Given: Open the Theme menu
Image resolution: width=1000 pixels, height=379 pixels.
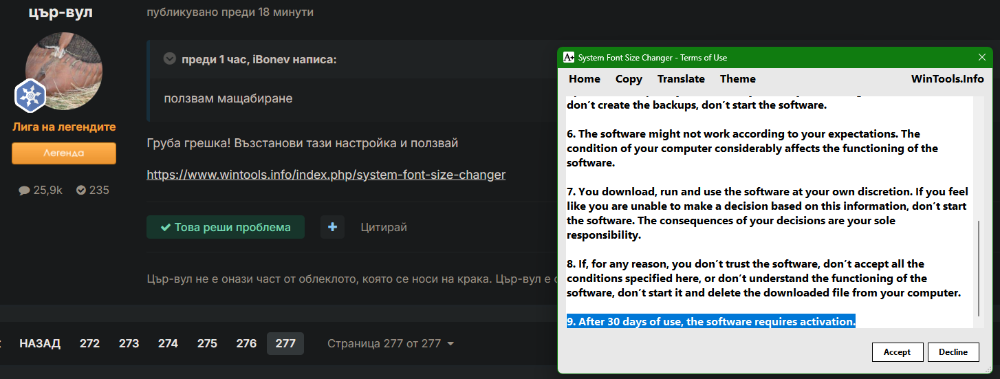Looking at the screenshot, I should (x=738, y=79).
